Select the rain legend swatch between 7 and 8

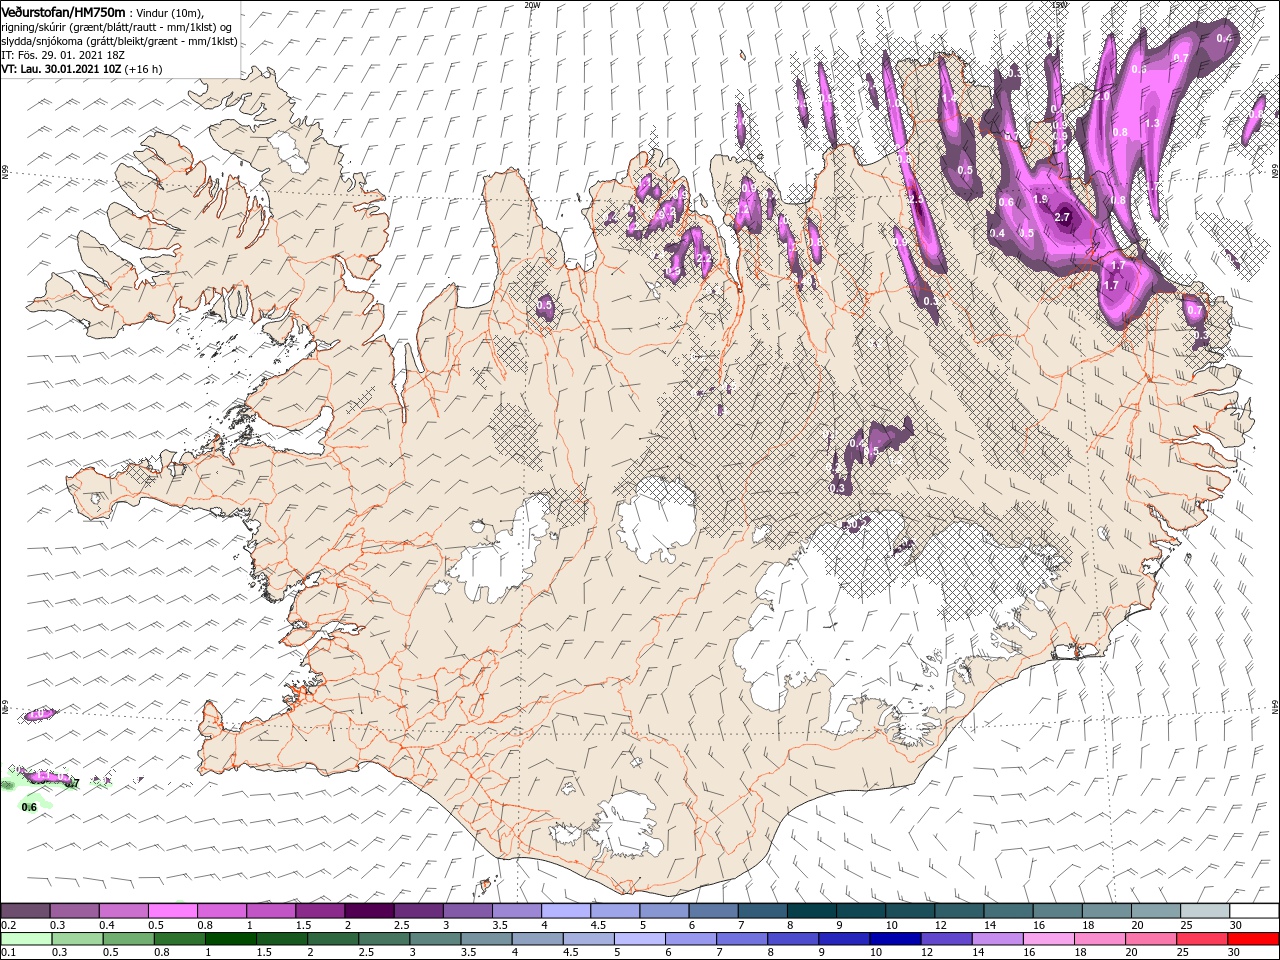pos(740,939)
